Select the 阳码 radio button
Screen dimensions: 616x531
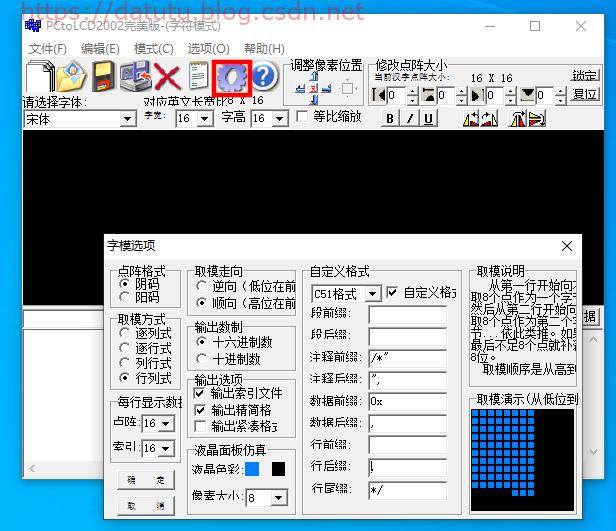click(x=125, y=297)
